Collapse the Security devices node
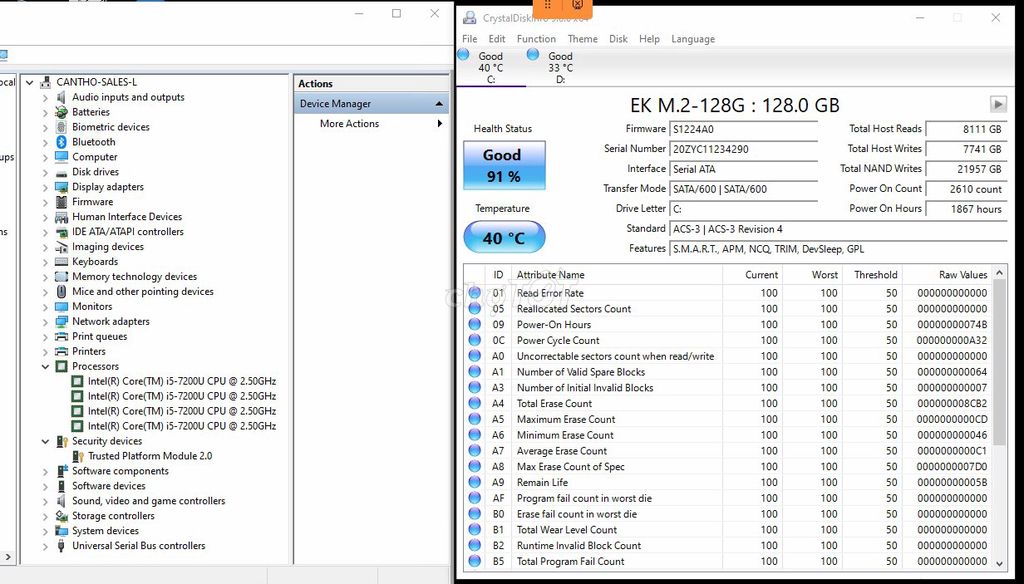This screenshot has height=584, width=1024. click(x=45, y=442)
